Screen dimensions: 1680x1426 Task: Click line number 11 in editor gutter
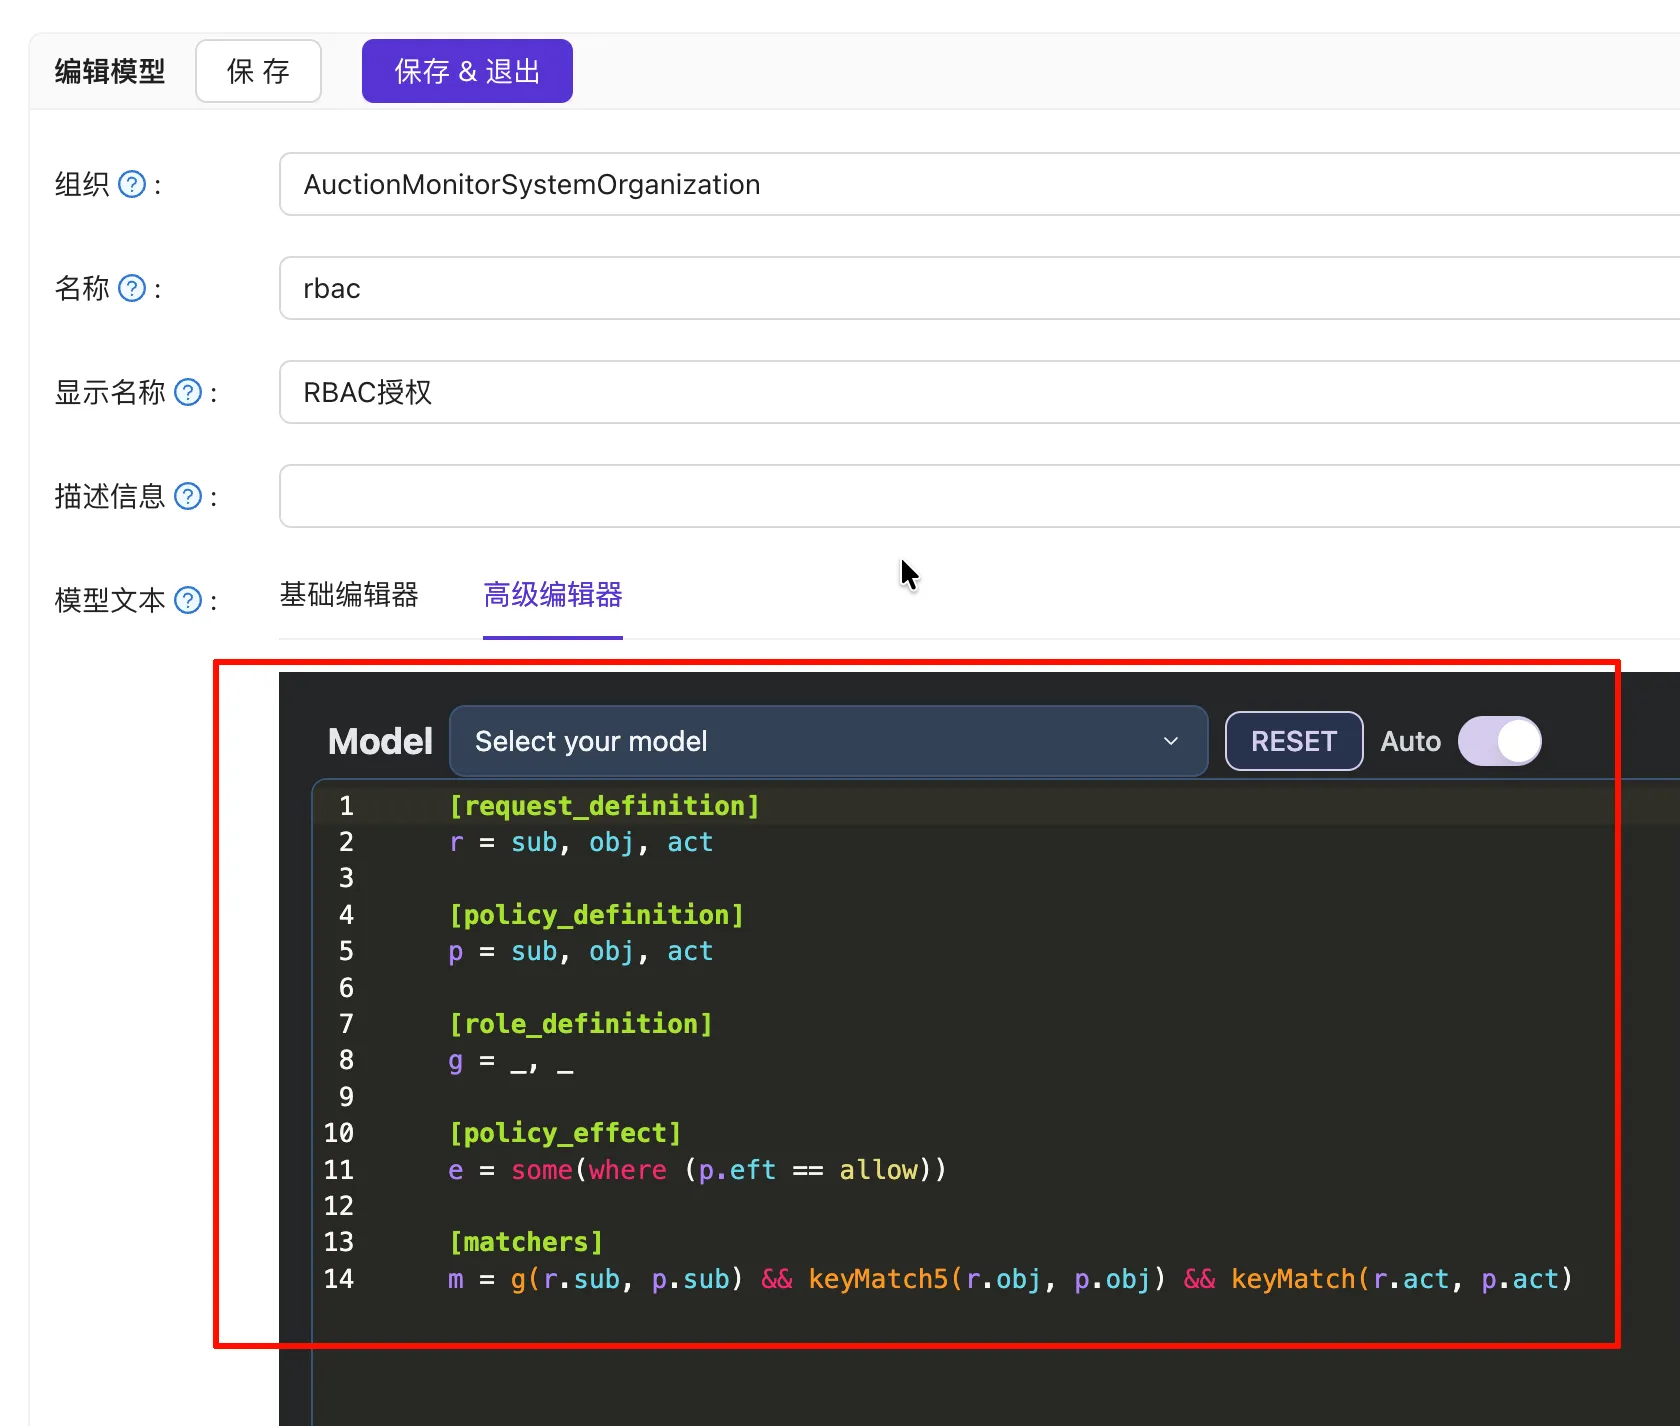[338, 1171]
